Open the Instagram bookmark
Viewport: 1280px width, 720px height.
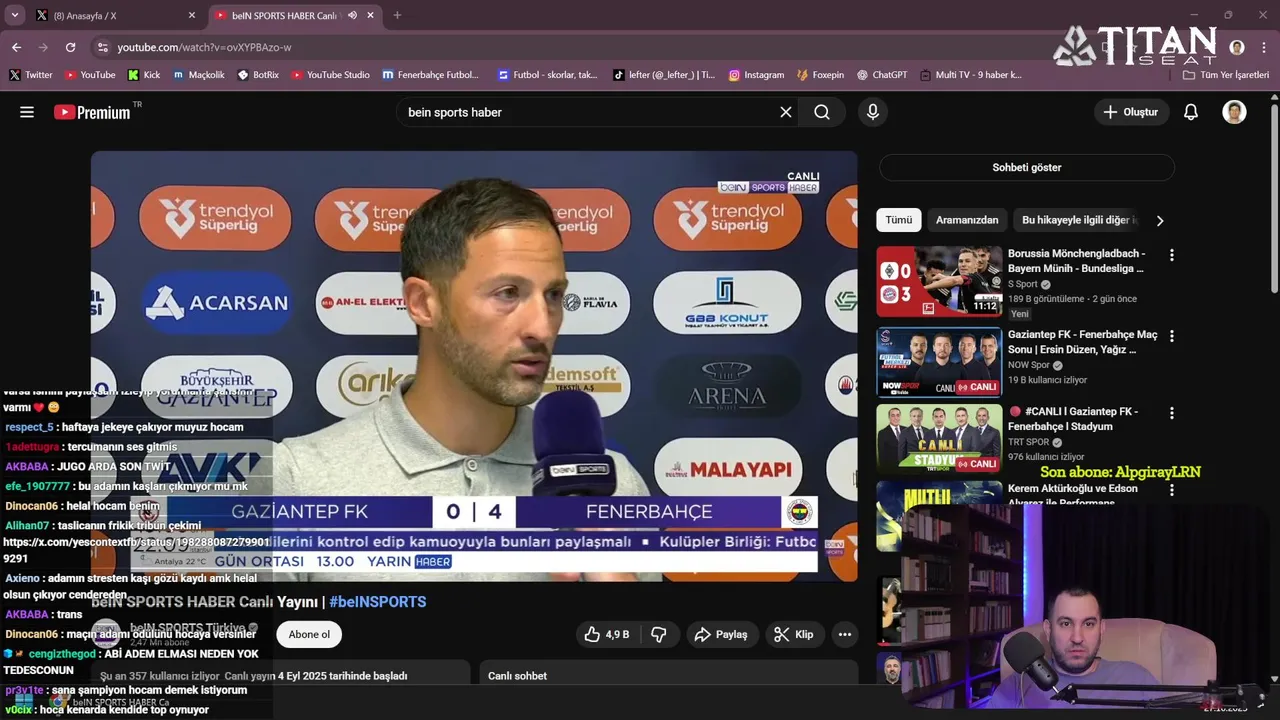[x=756, y=75]
